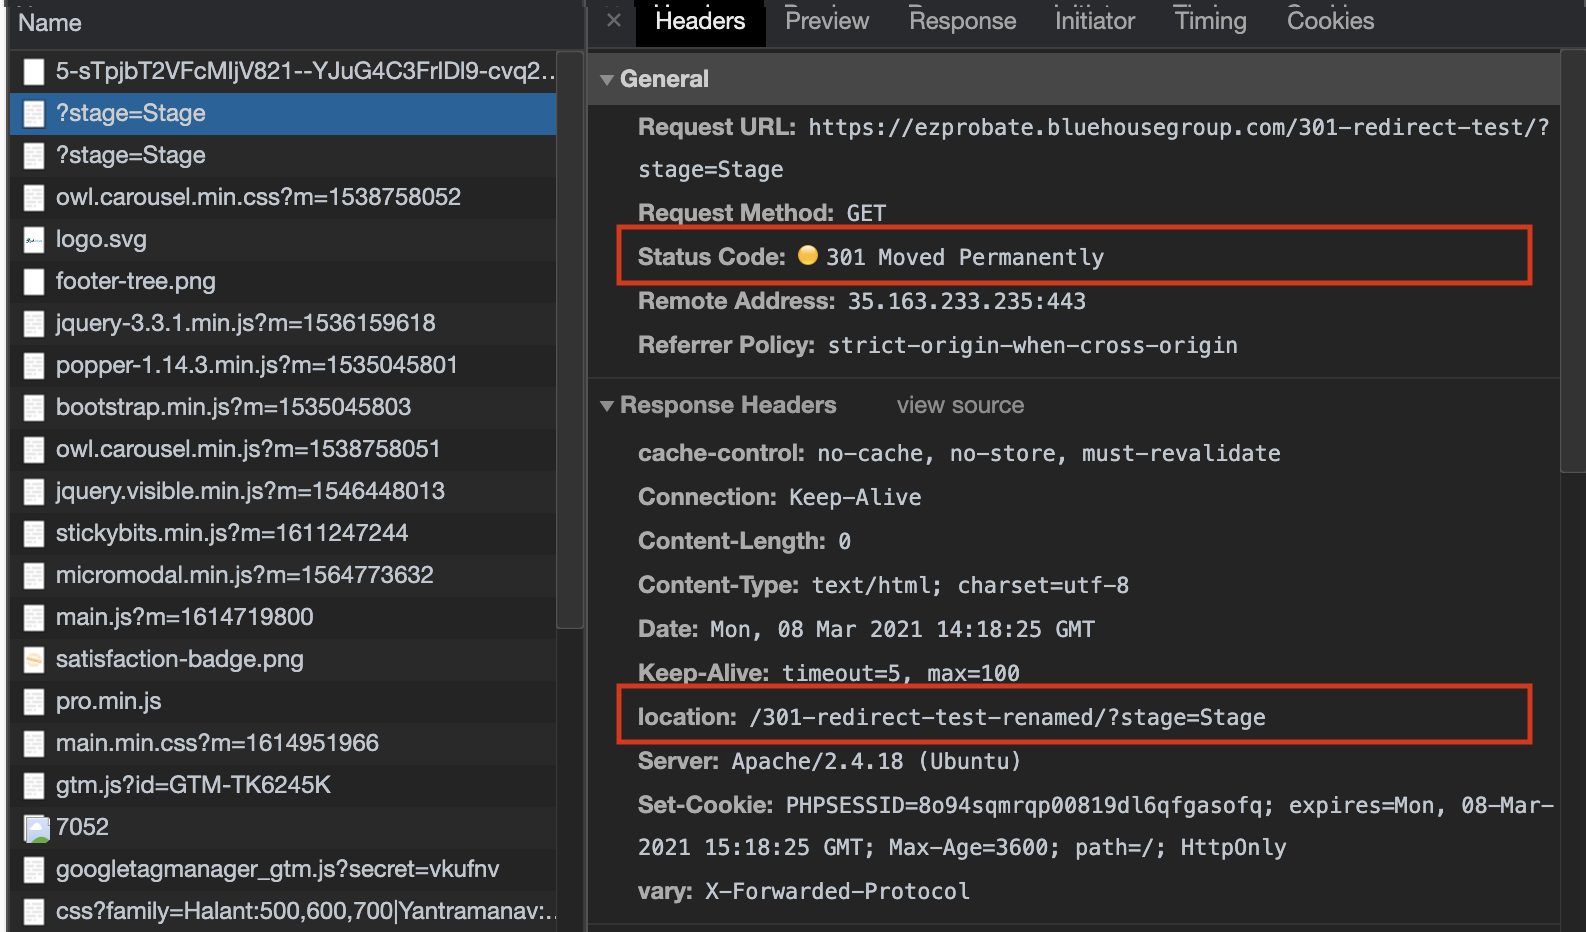Click the Content-Length header value
This screenshot has width=1586, height=932.
(x=844, y=541)
